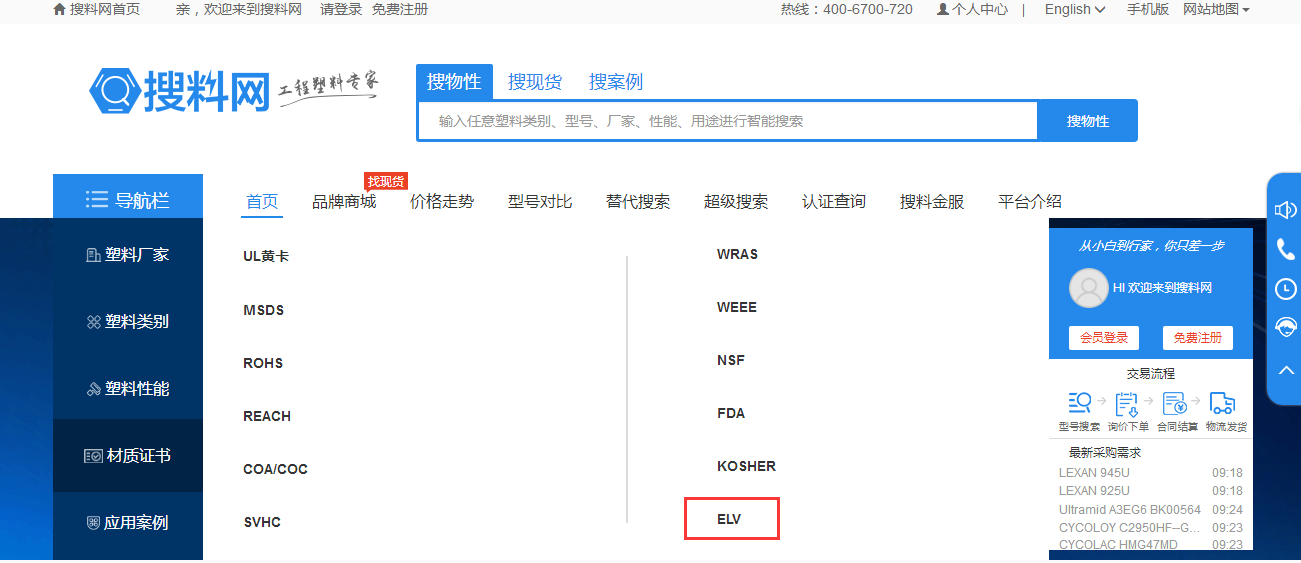The height and width of the screenshot is (563, 1301).
Task: Click the 物流发货 truck icon
Action: click(1223, 403)
